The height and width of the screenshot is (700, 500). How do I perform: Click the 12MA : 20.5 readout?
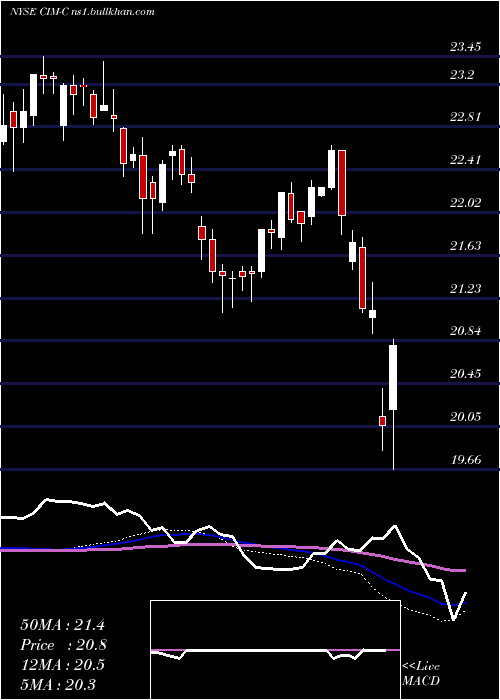pos(62,664)
